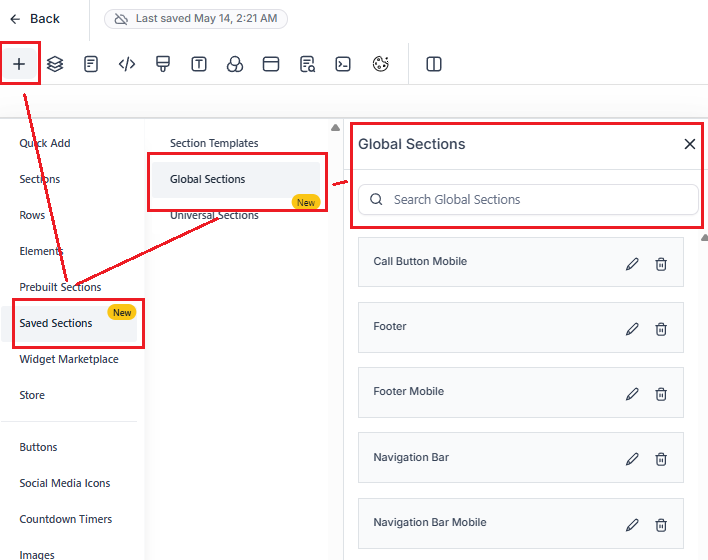Viewport: 708px width, 560px height.
Task: Open the Global Sections tab
Action: point(208,180)
